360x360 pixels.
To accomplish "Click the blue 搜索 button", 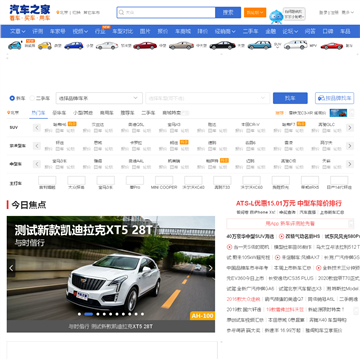I will point(228,13).
